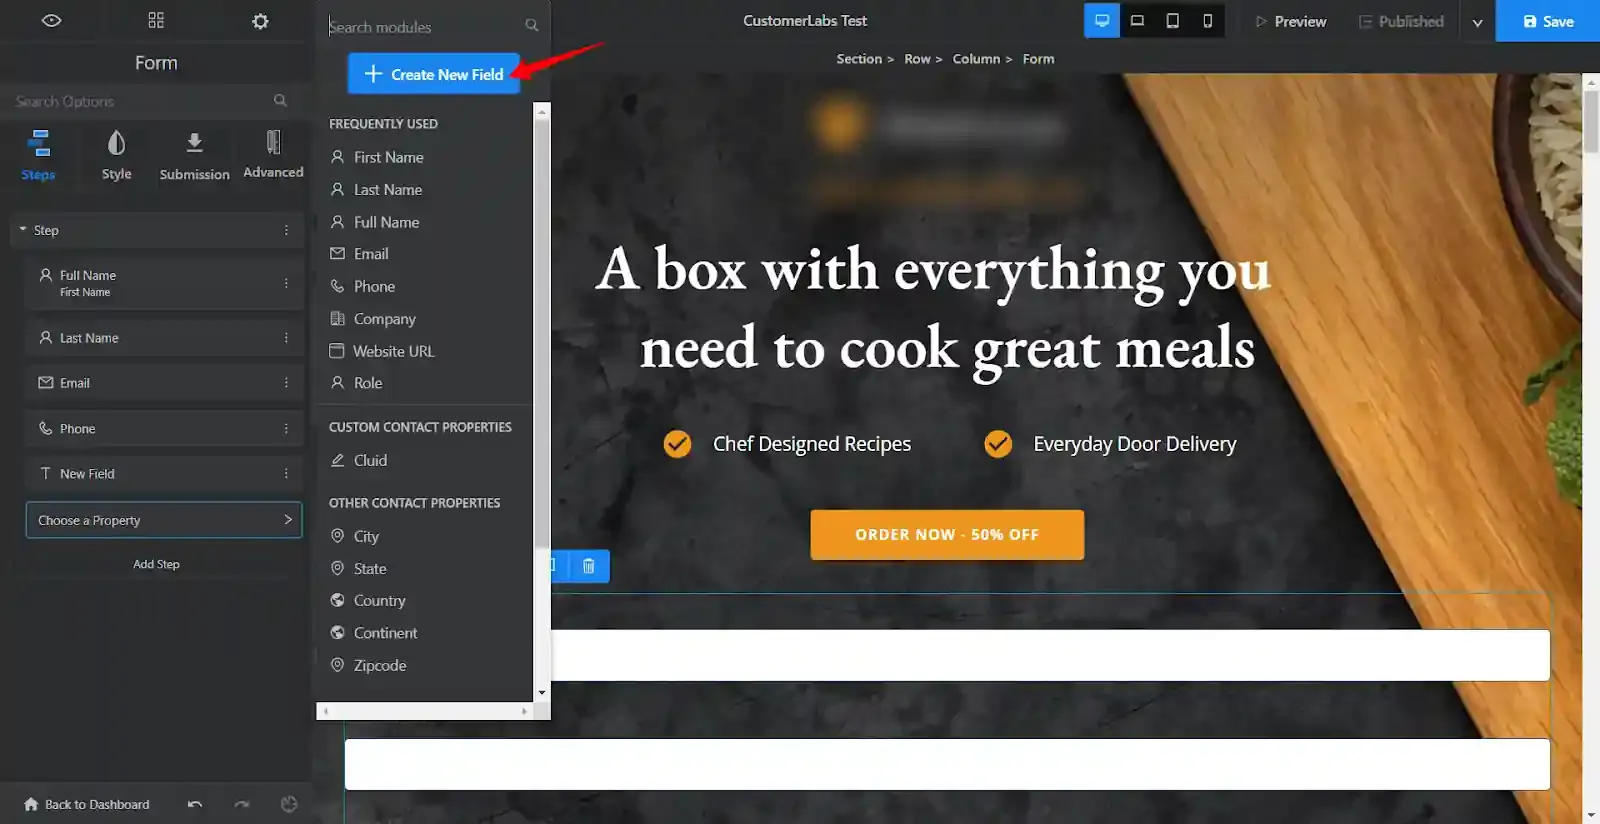Click the Create New Field button
The width and height of the screenshot is (1600, 824).
click(x=433, y=74)
